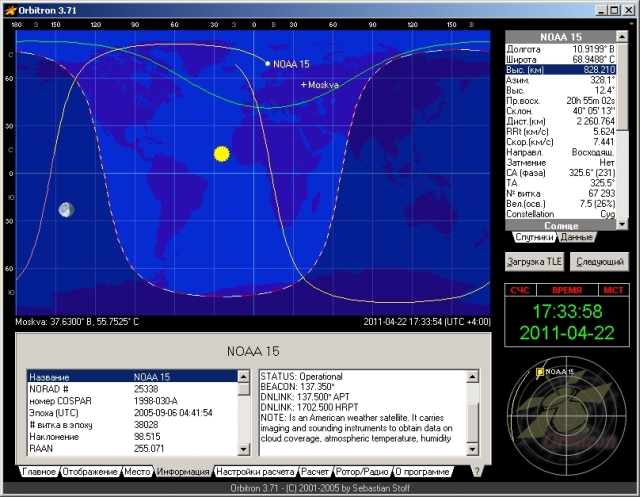Select the Вел.(осв.) 7.5 (26%) row

tap(561, 204)
